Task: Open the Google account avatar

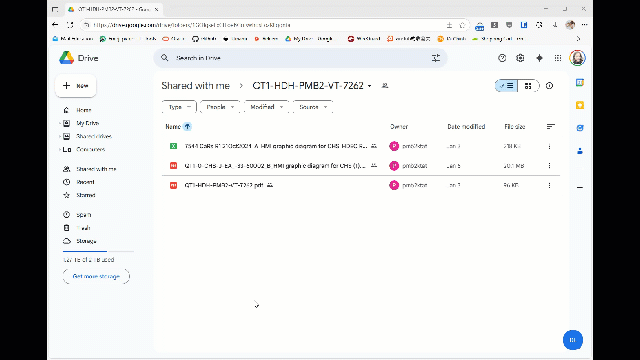Action: 578,58
